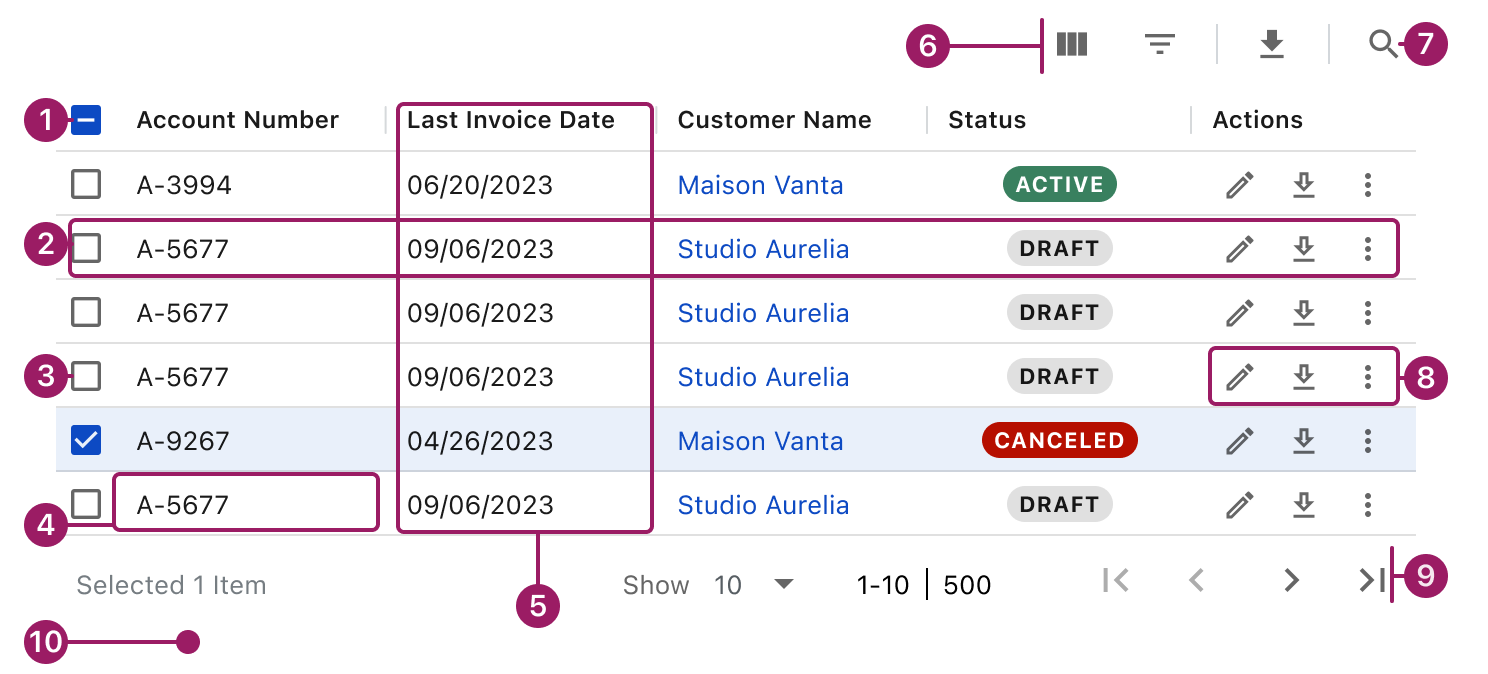Expand the Show 10 rows-per-page dropdown
Viewport: 1488px width, 674px height.
[784, 584]
